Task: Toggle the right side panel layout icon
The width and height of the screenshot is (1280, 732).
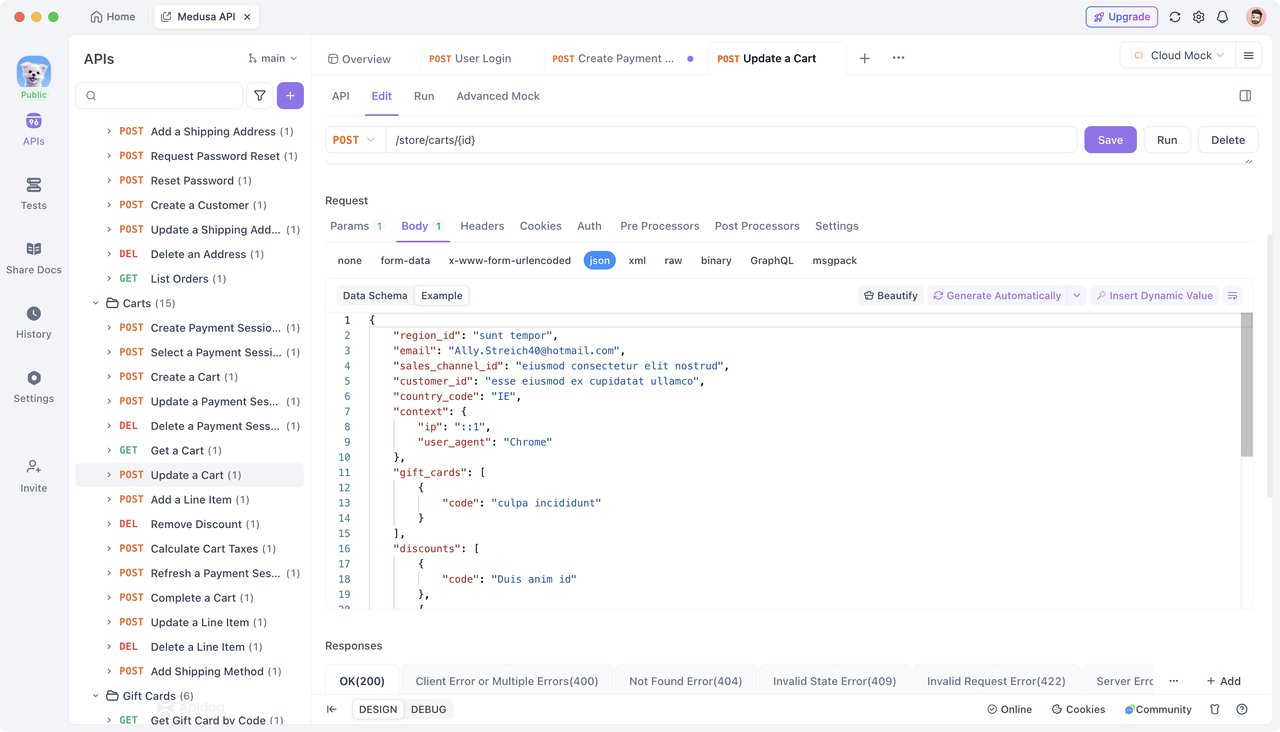Action: point(1245,96)
